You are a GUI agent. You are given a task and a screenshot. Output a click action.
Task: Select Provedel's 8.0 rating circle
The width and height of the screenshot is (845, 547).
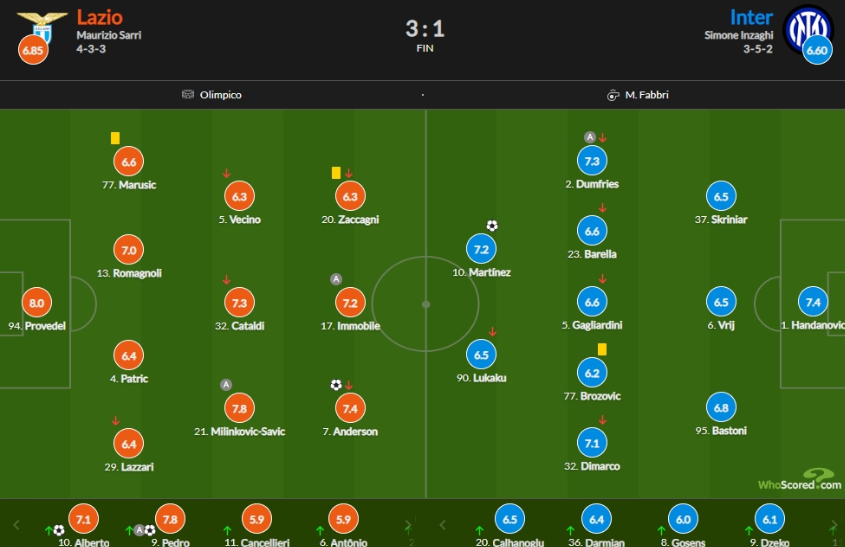(x=37, y=303)
